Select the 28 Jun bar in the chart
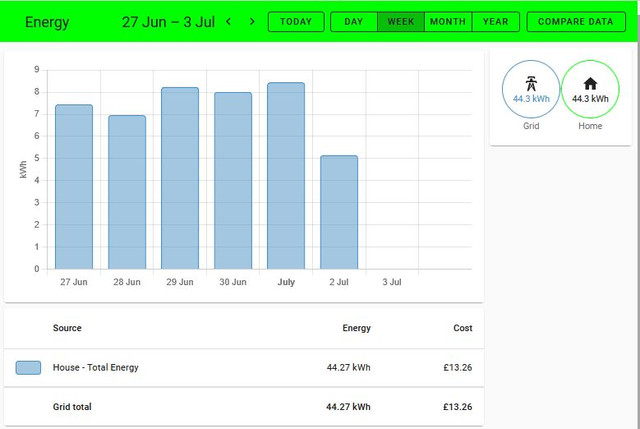Image resolution: width=640 pixels, height=429 pixels. pos(127,192)
